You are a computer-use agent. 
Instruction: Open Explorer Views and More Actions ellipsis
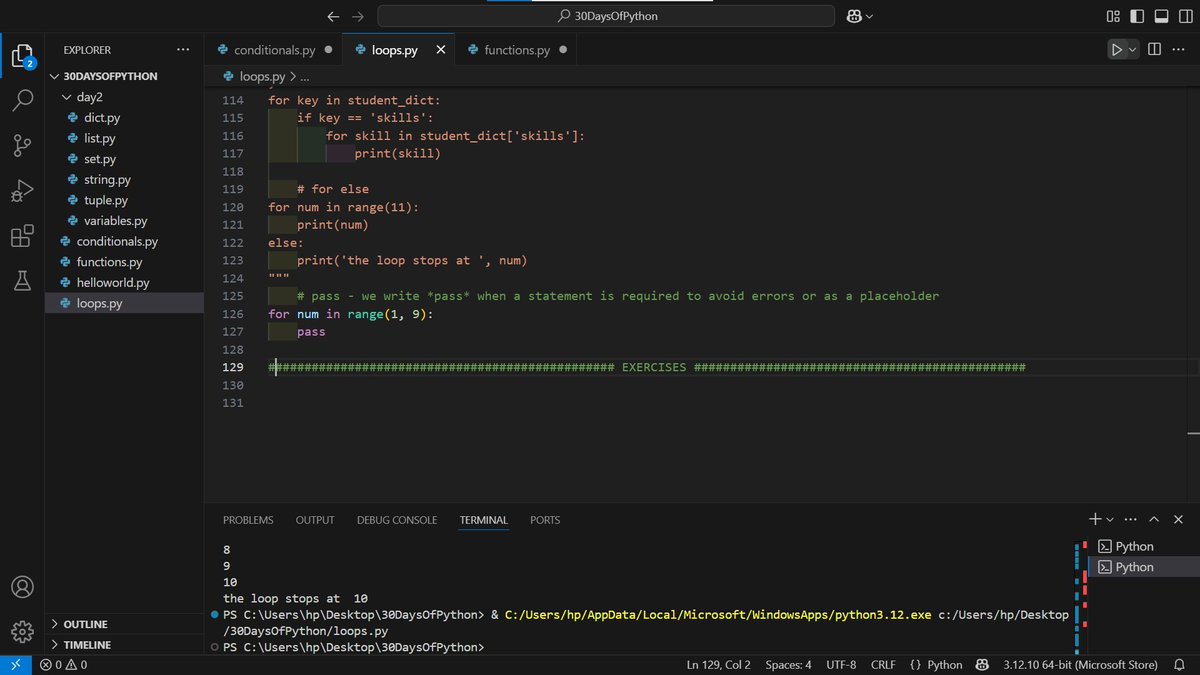click(x=182, y=49)
